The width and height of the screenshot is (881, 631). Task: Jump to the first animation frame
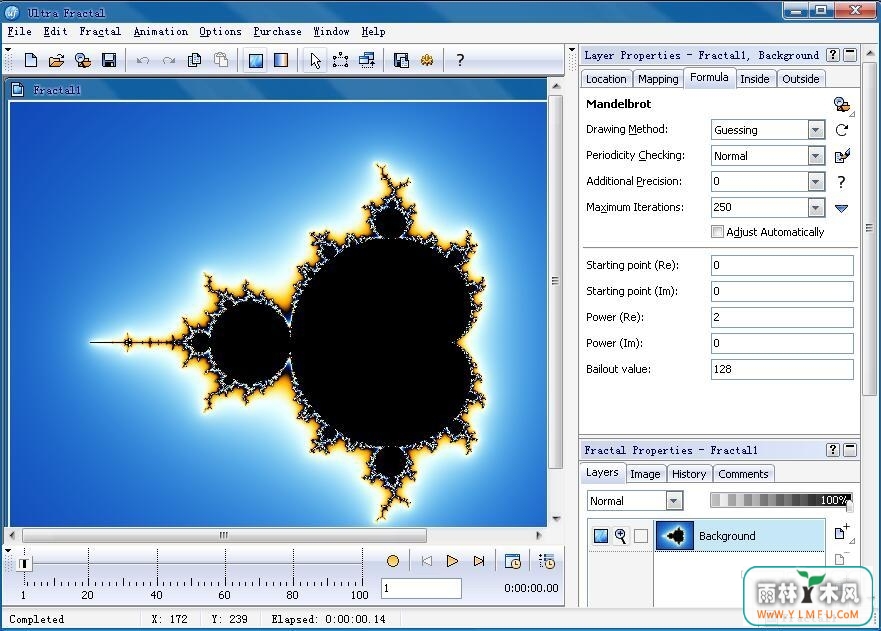(x=426, y=561)
